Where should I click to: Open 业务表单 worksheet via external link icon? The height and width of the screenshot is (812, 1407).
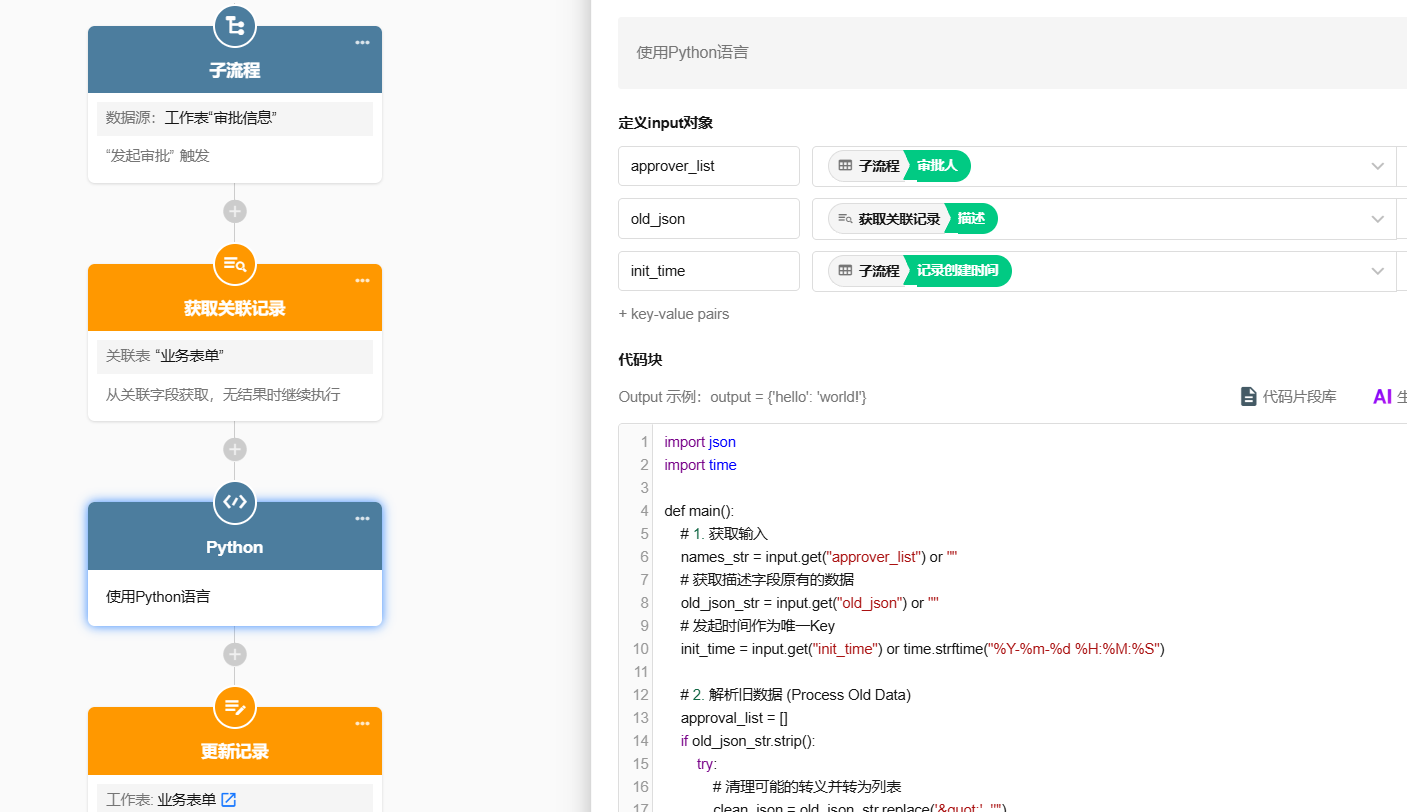(229, 799)
